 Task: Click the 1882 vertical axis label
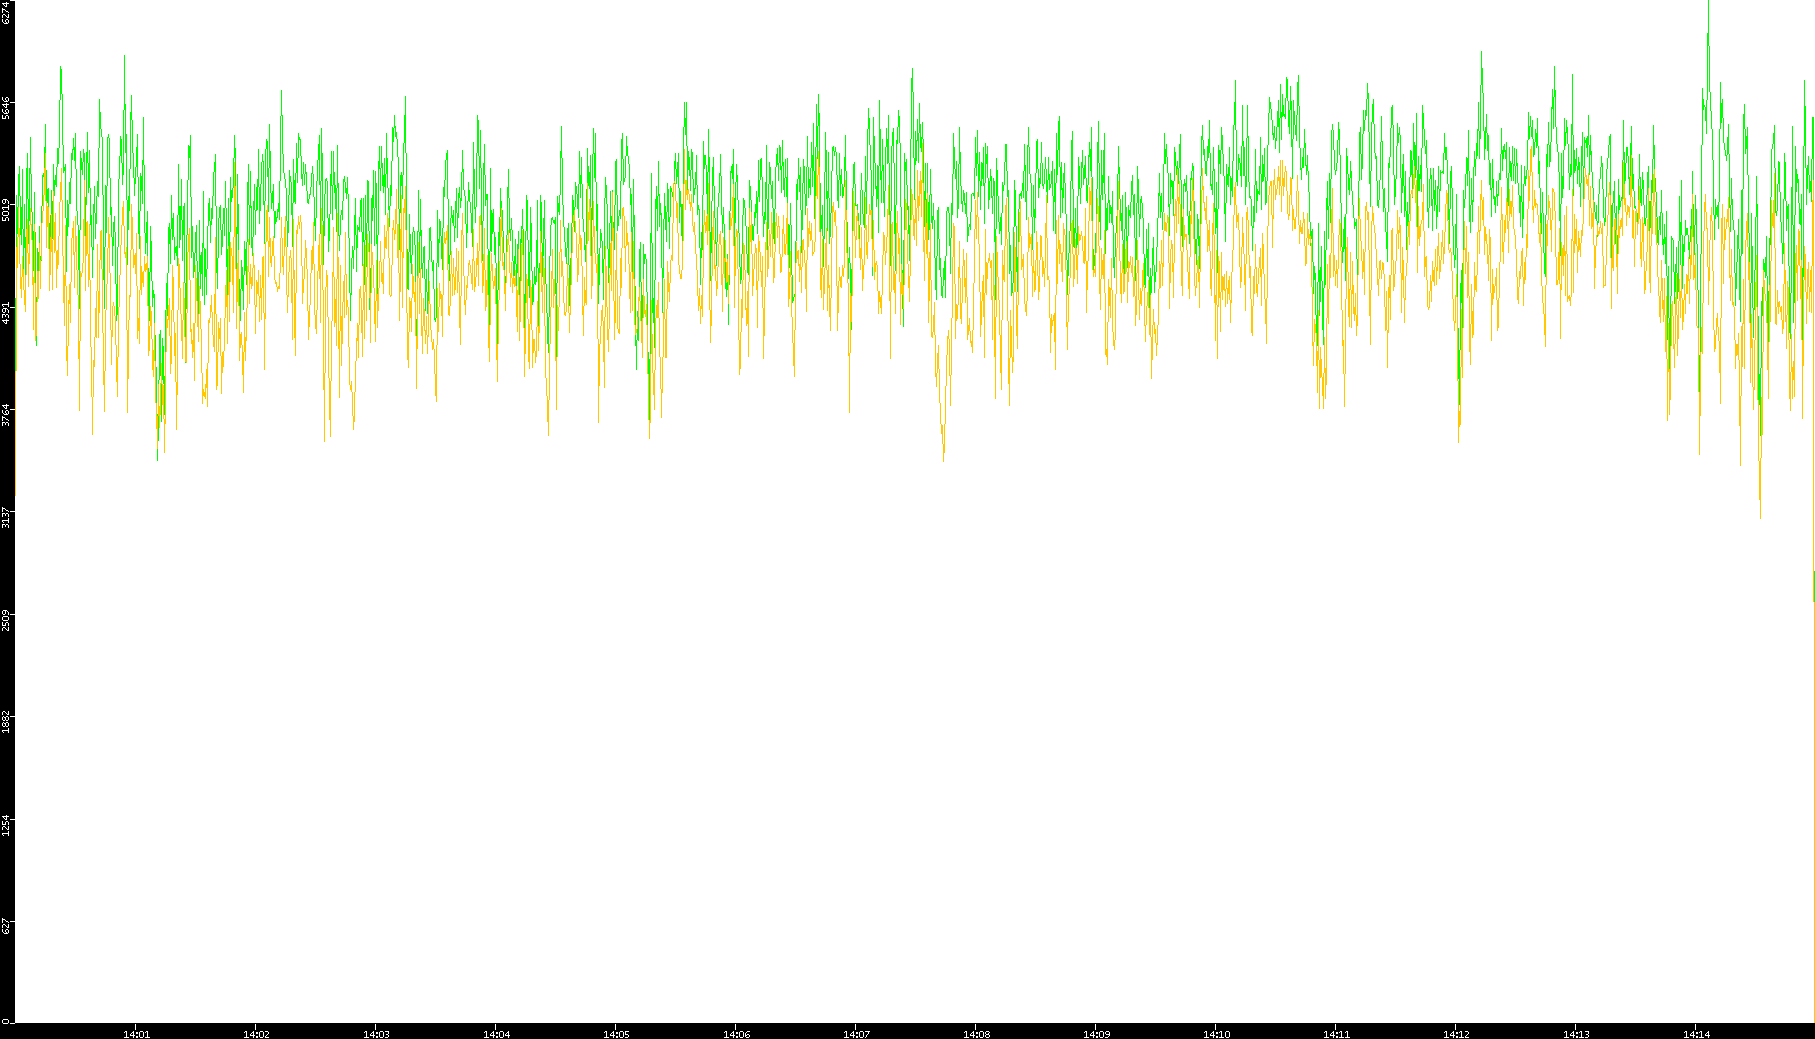7,721
